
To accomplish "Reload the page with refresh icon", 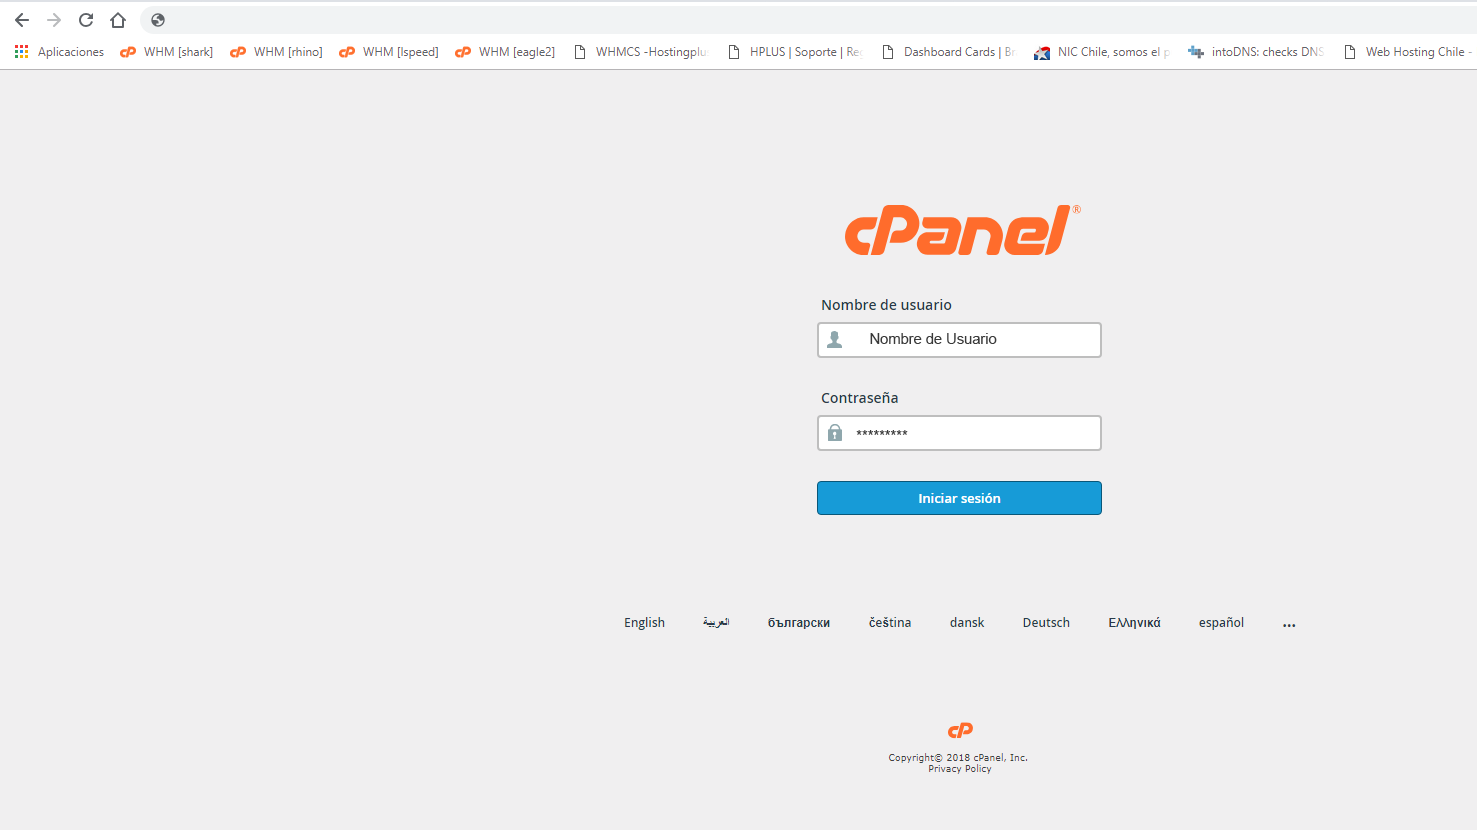I will pyautogui.click(x=86, y=20).
